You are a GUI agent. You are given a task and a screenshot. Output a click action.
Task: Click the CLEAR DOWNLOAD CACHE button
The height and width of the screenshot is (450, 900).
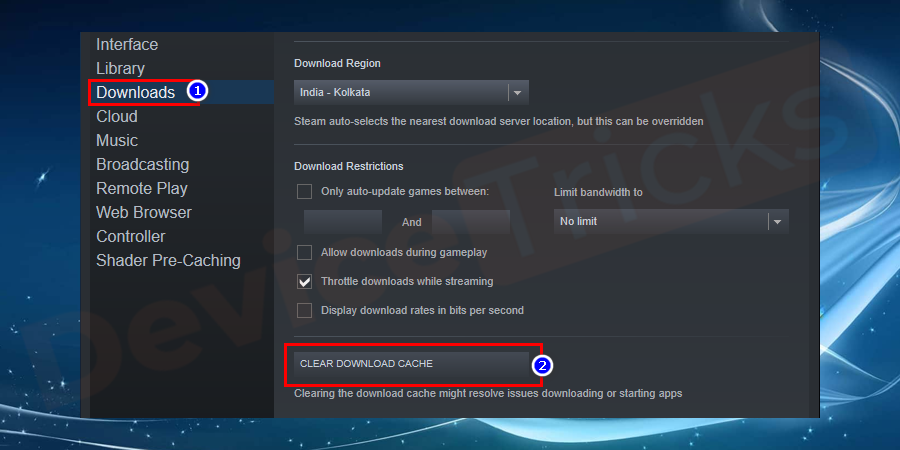(411, 364)
